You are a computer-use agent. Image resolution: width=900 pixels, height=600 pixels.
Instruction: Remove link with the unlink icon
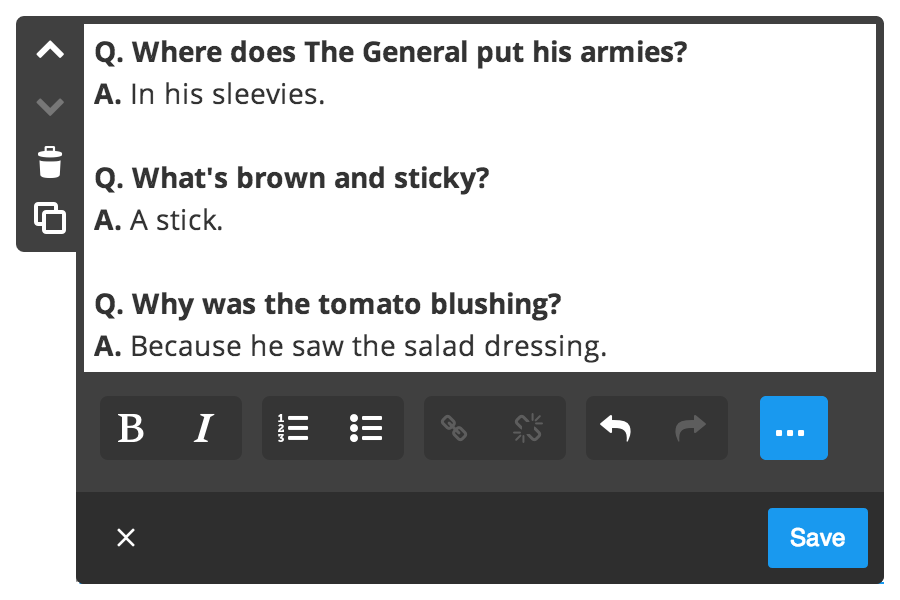click(x=527, y=428)
